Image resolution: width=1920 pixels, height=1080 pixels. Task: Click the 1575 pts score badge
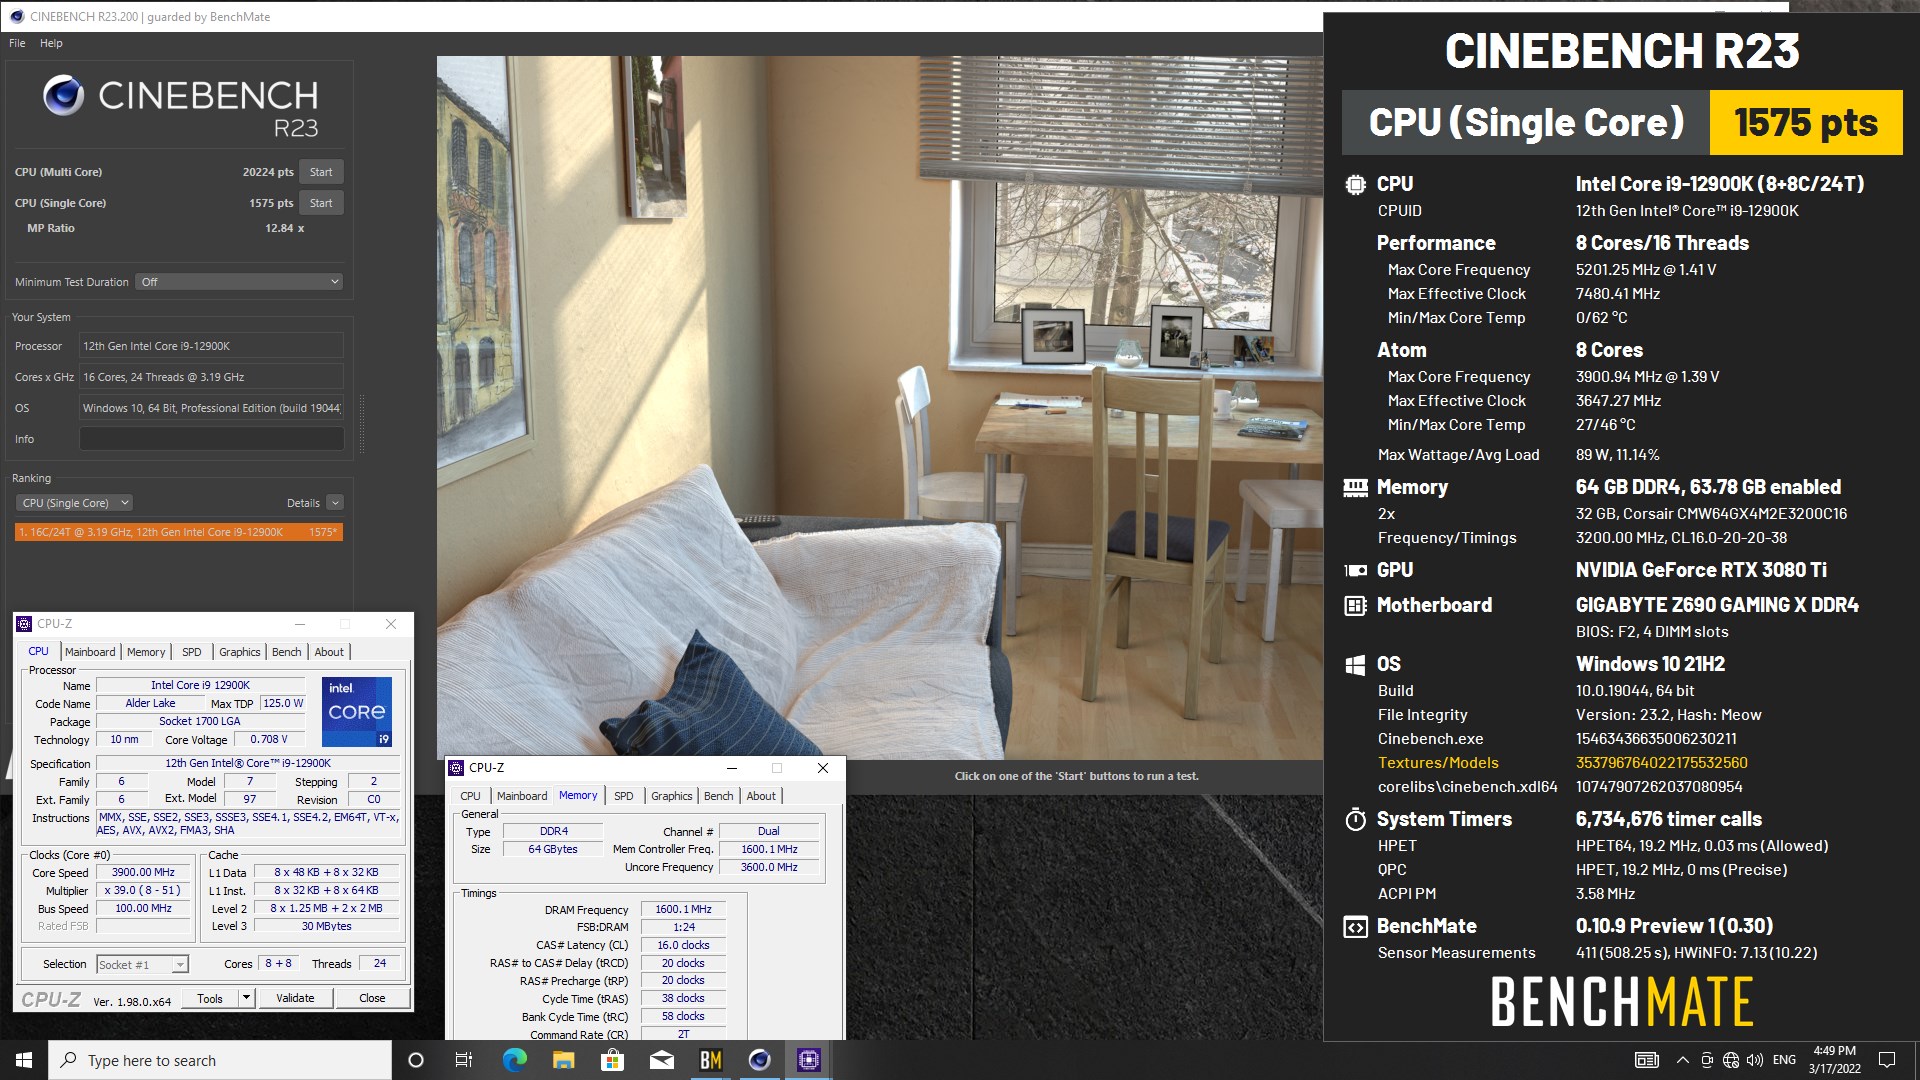pos(1806,123)
